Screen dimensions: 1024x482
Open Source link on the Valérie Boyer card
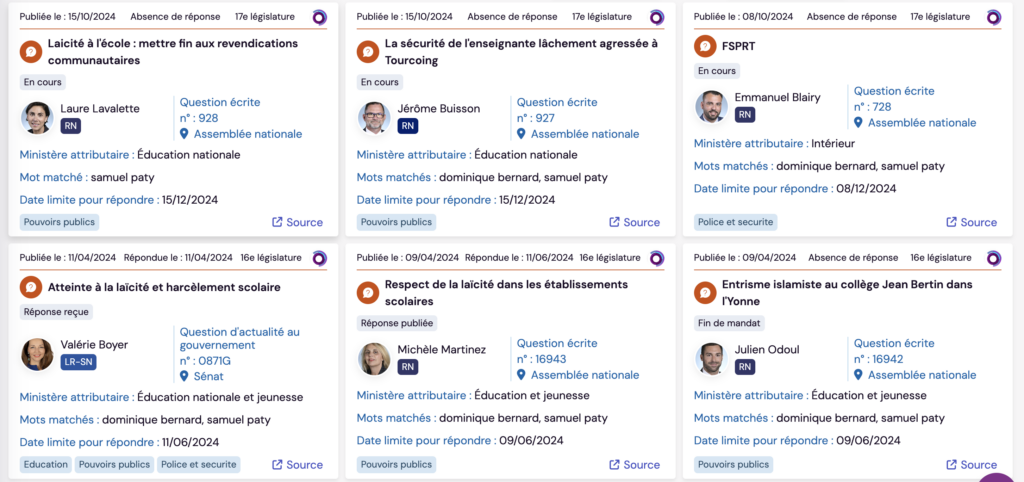click(x=297, y=465)
